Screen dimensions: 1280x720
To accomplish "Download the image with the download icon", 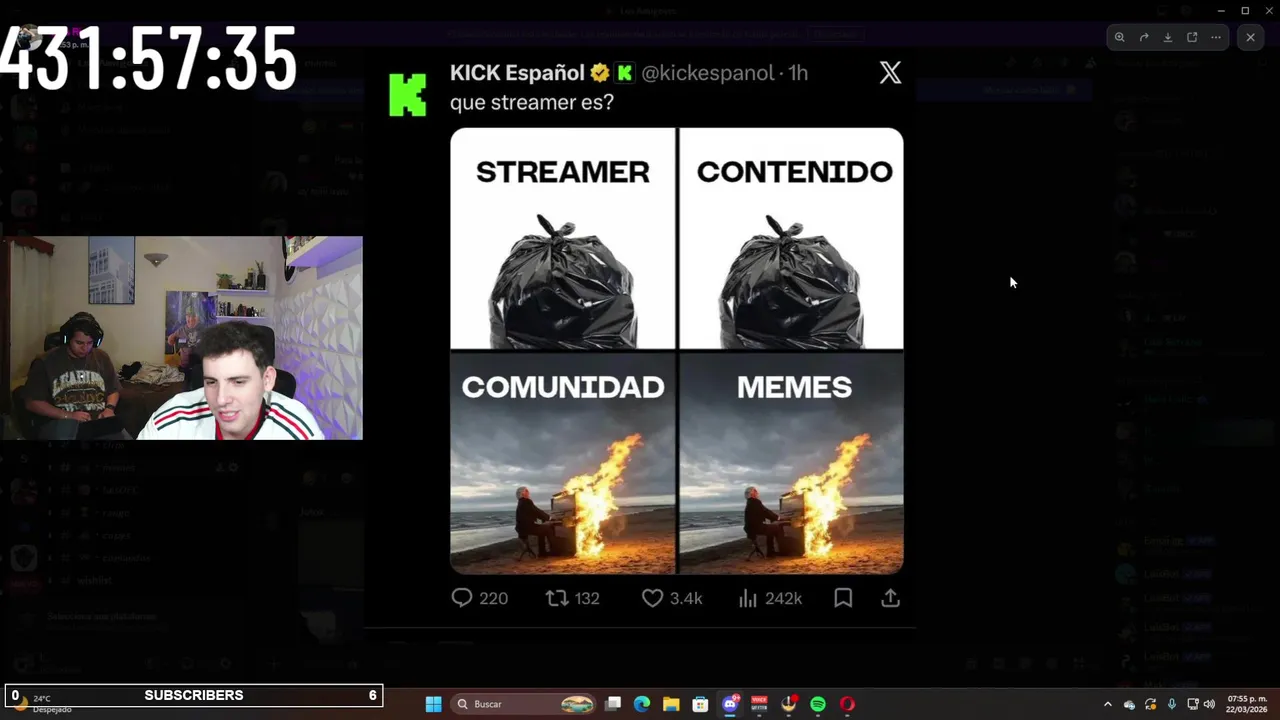I will tap(1168, 37).
